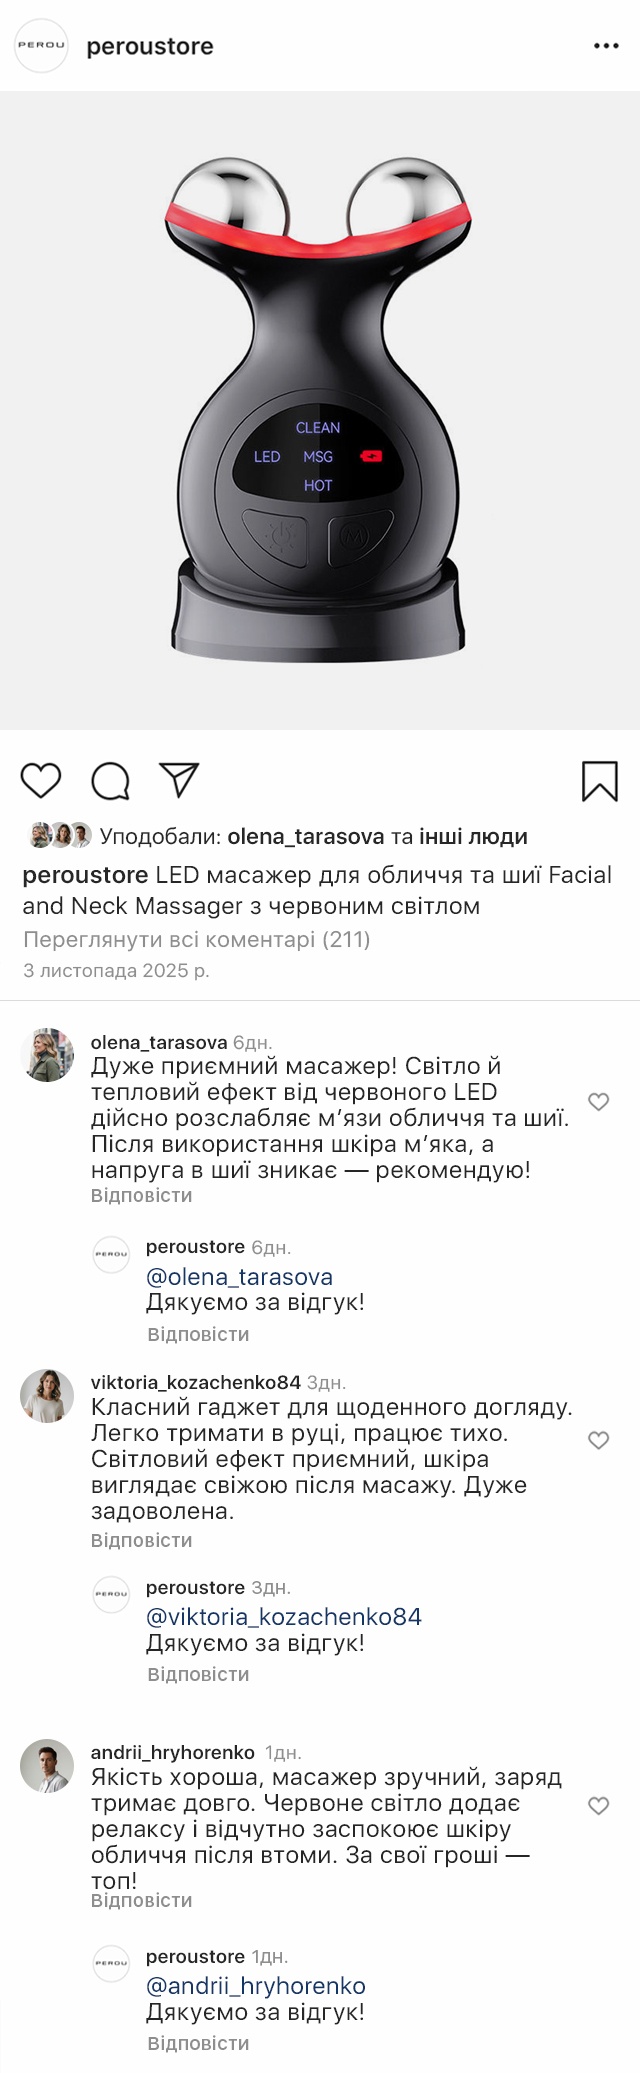Reply to viktoria_kozachenko84's comment
This screenshot has width=640, height=2073.
click(141, 1540)
